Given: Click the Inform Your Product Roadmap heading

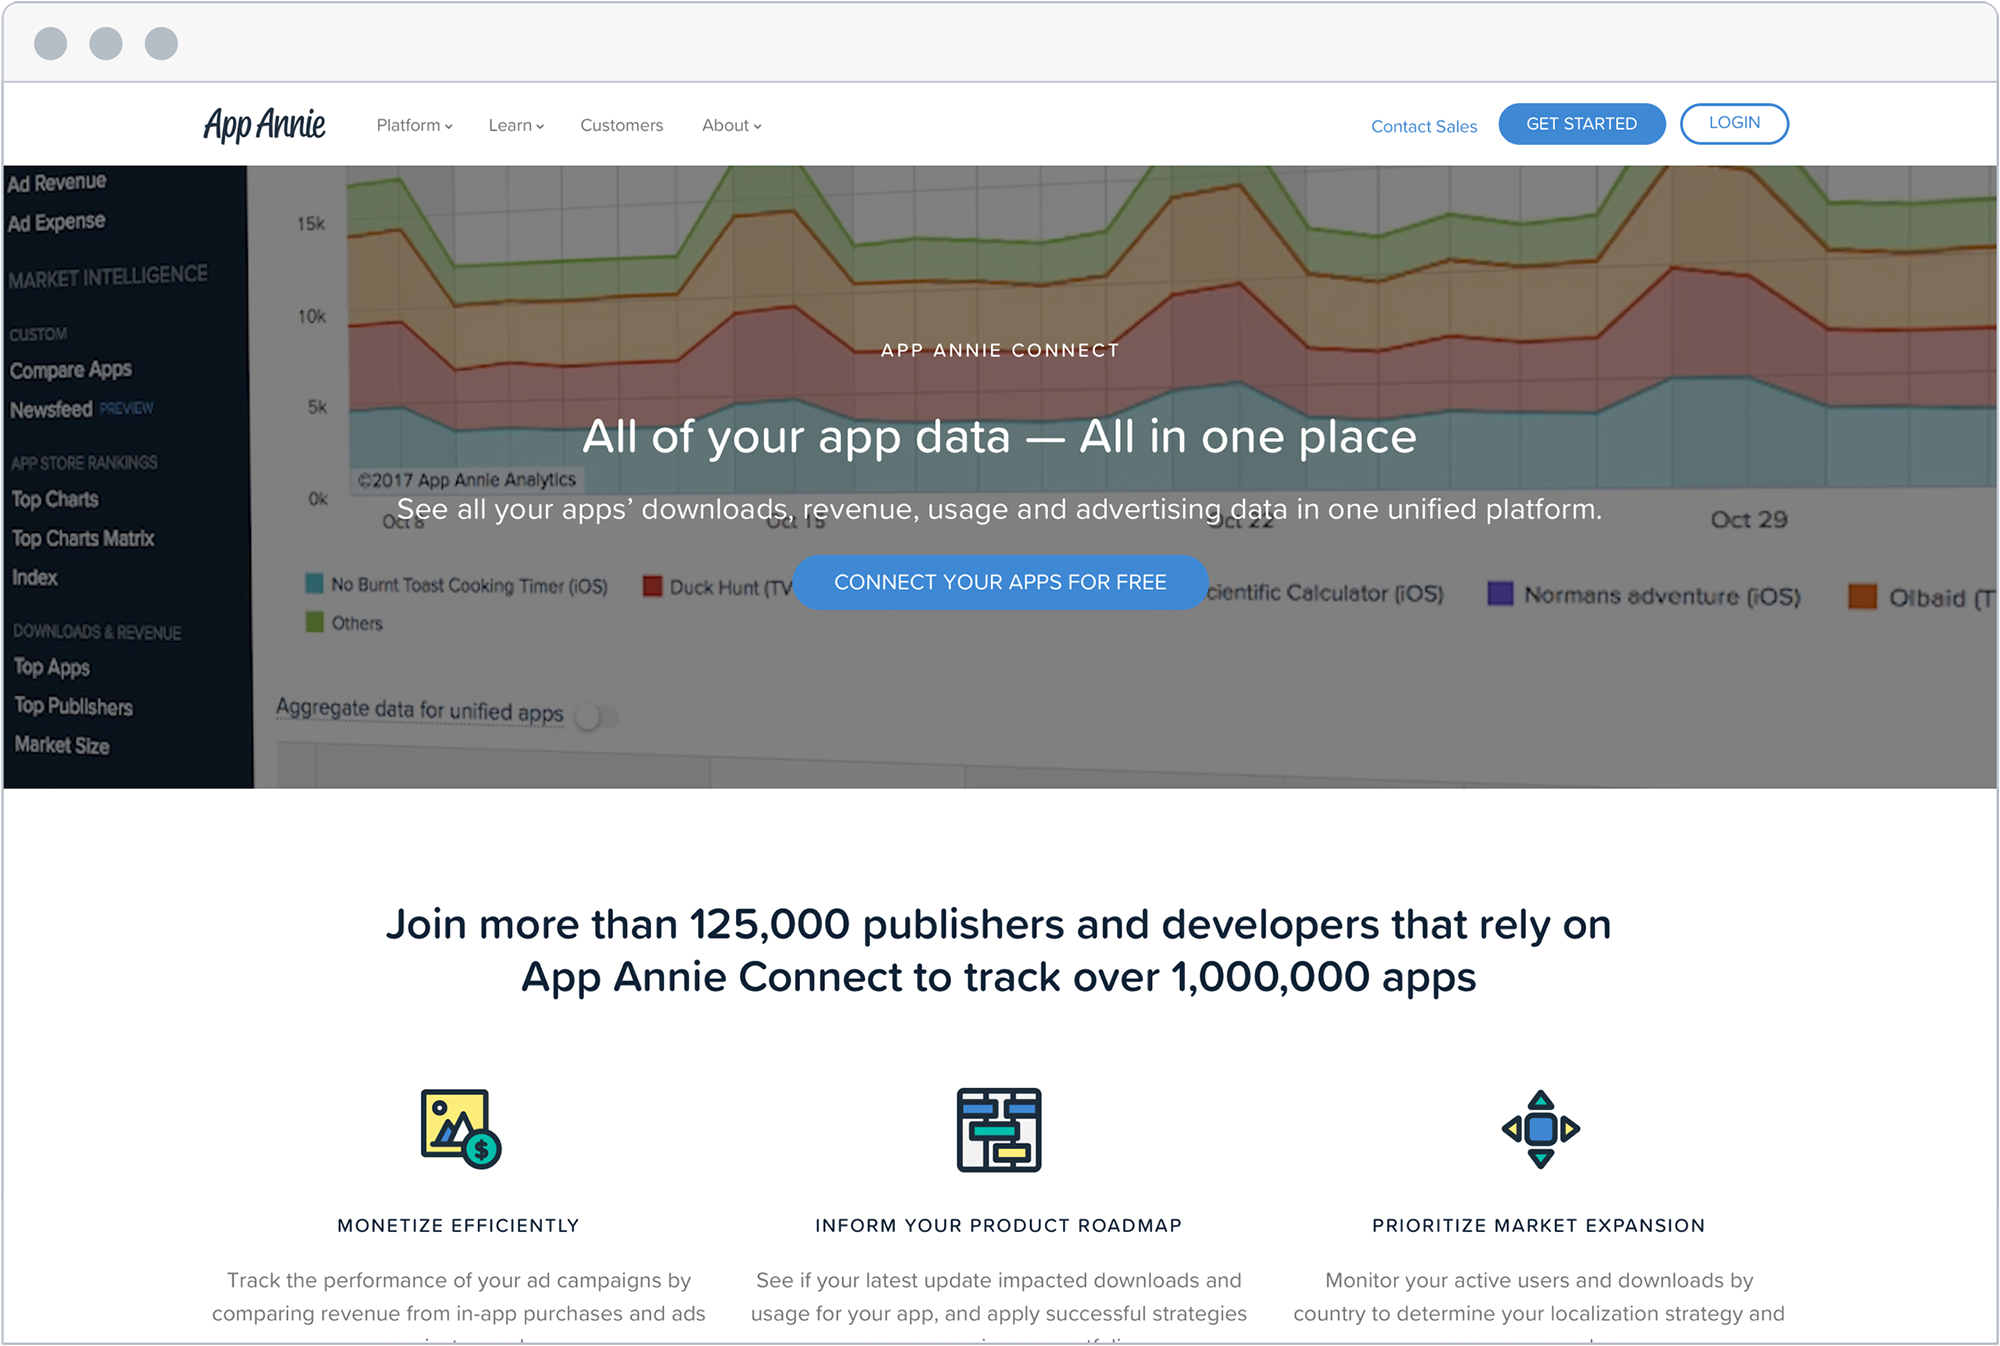Looking at the screenshot, I should [x=998, y=1225].
